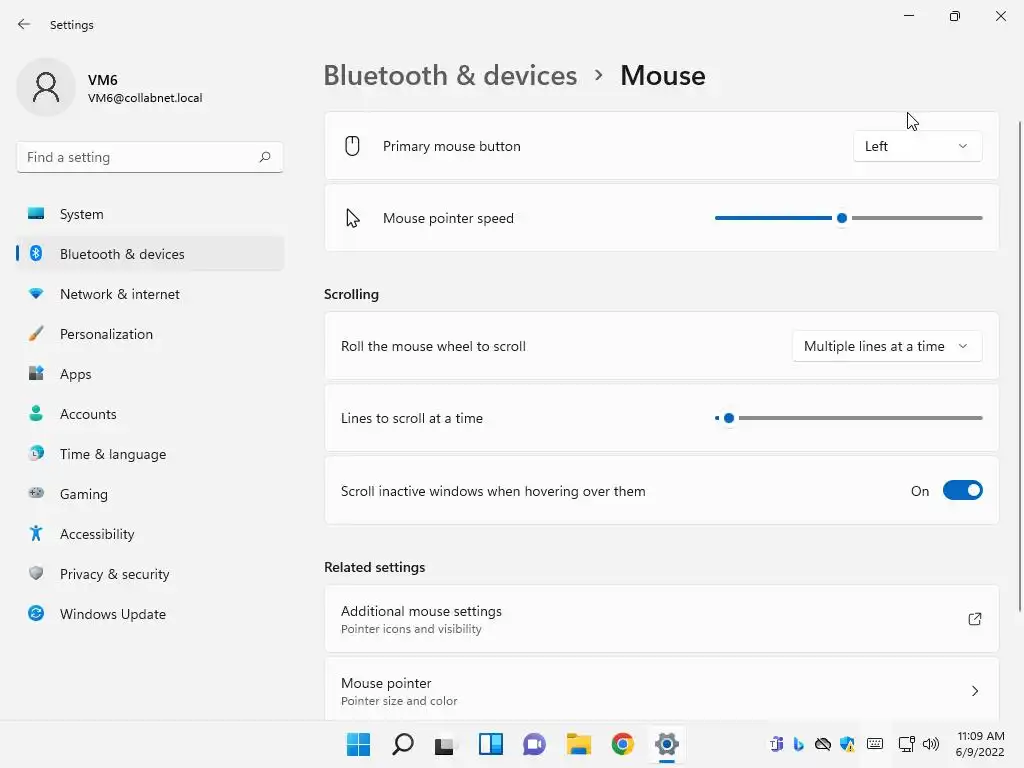Click the Privacy & security shield icon
Screen dimensions: 1024x768
pos(36,574)
